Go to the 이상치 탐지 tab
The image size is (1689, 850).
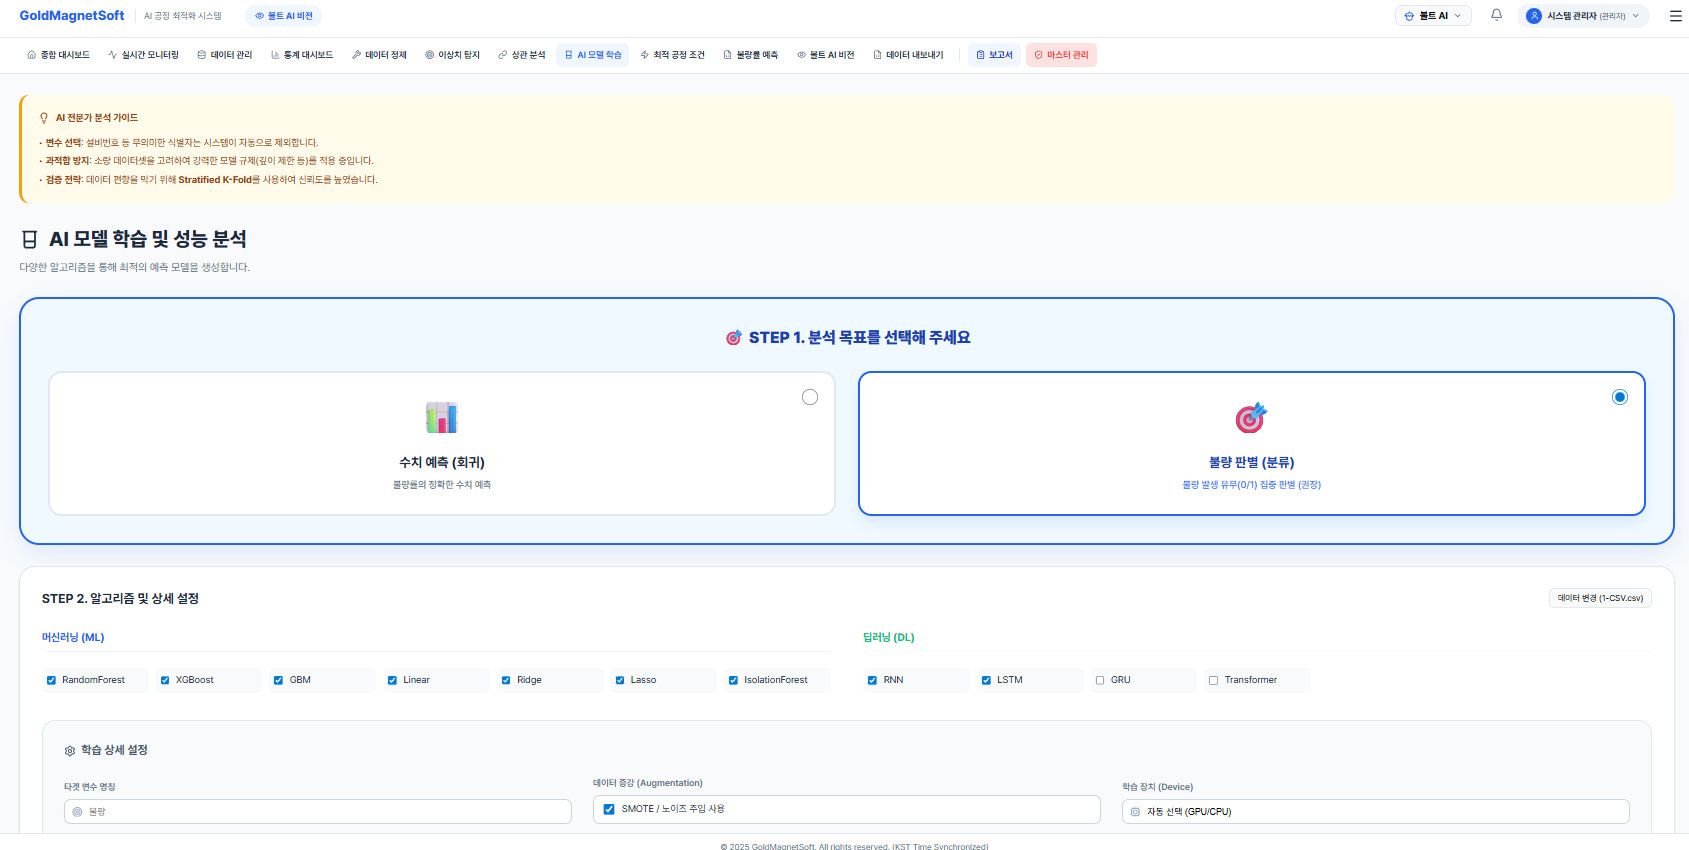point(452,55)
